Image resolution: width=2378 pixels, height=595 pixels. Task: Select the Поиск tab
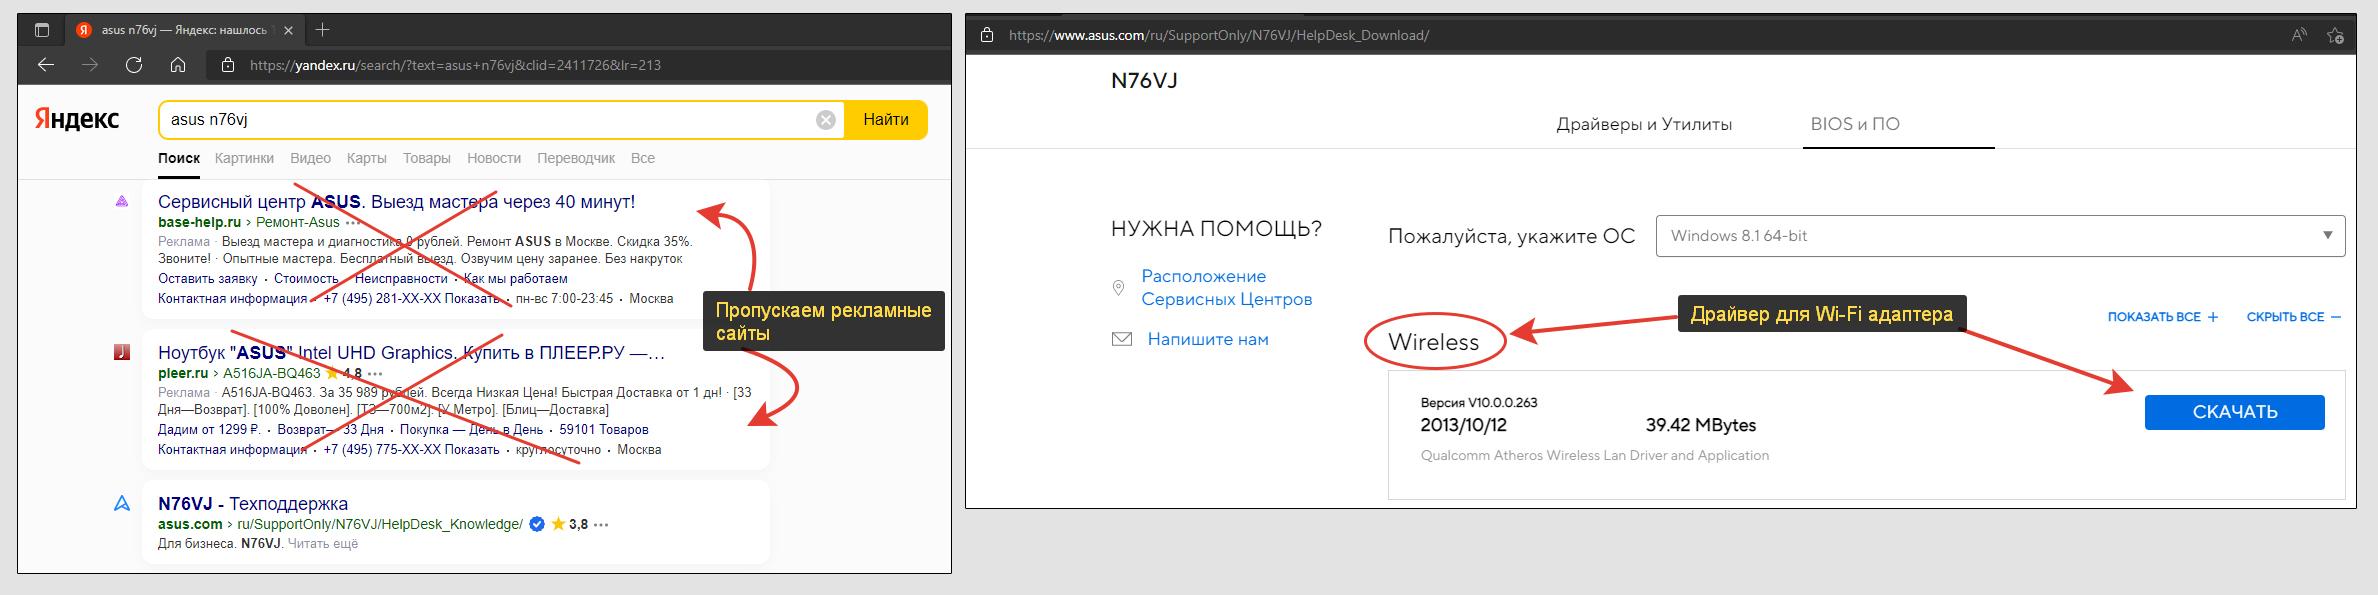pos(179,158)
